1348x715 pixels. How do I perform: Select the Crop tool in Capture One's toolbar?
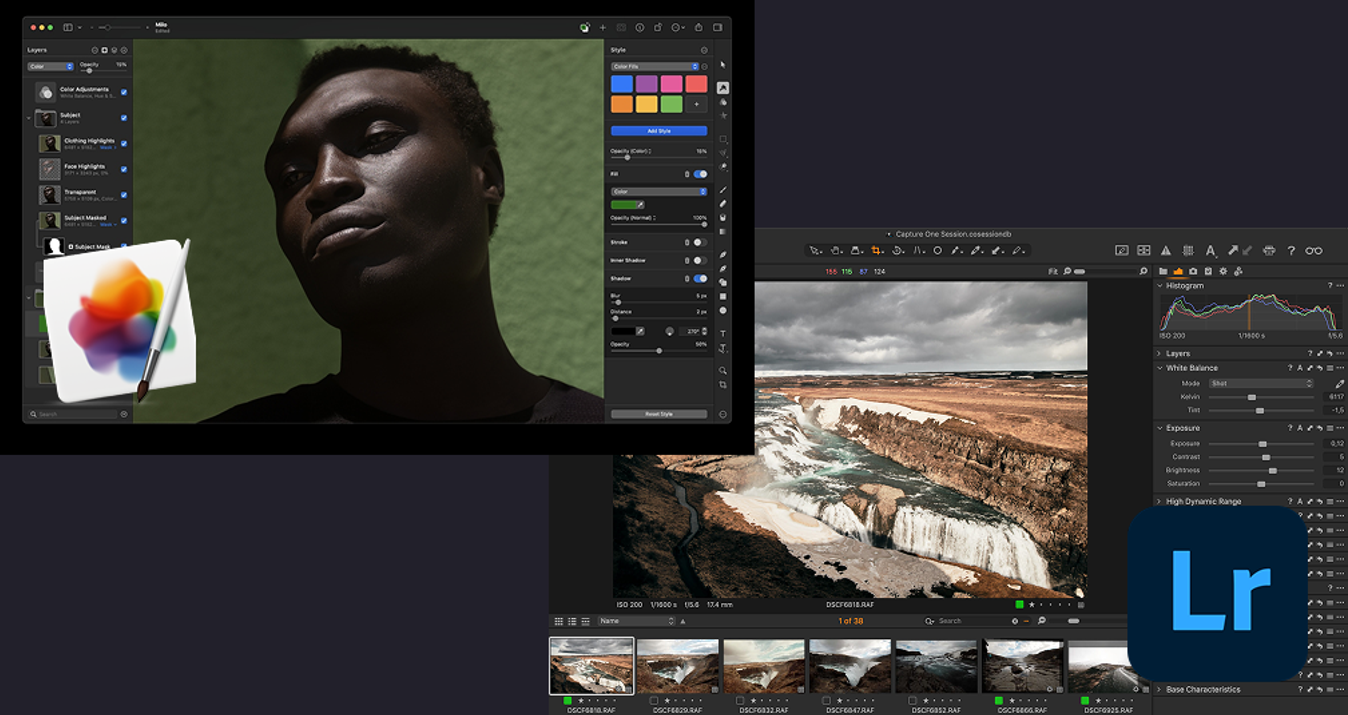click(876, 249)
